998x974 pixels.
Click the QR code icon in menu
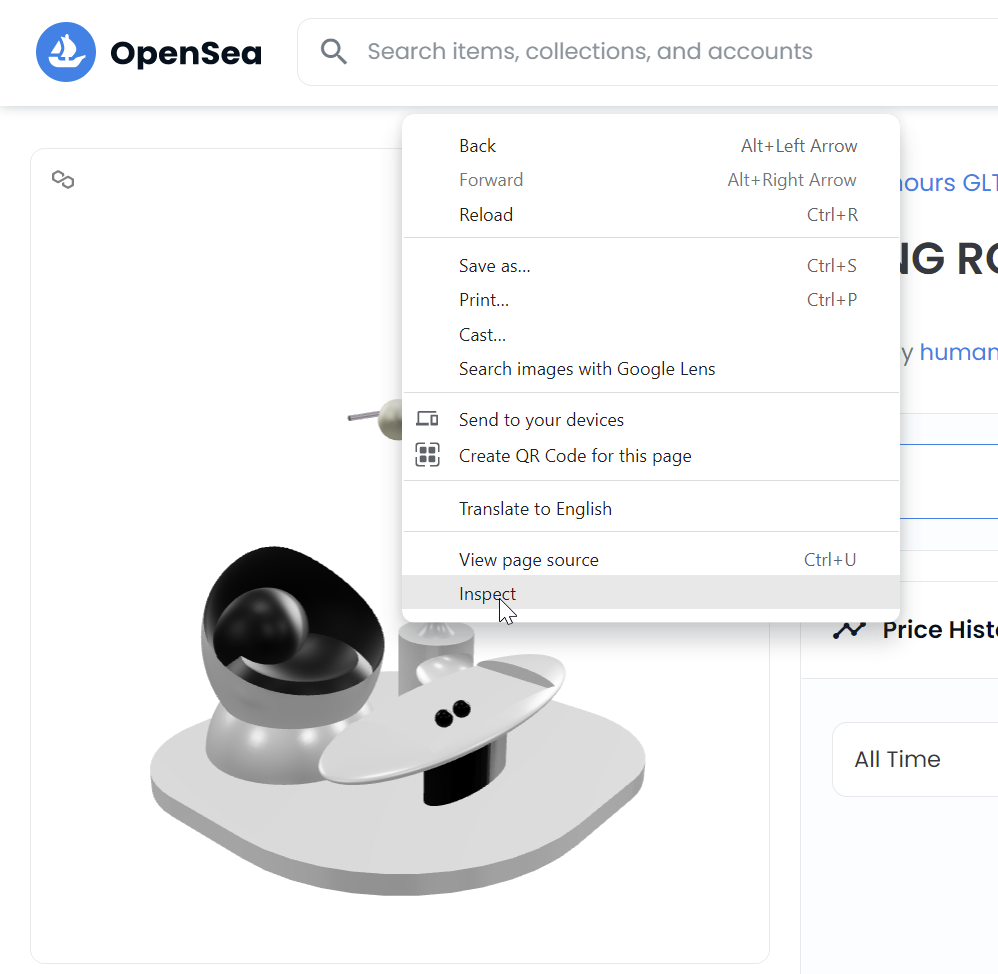pos(427,455)
